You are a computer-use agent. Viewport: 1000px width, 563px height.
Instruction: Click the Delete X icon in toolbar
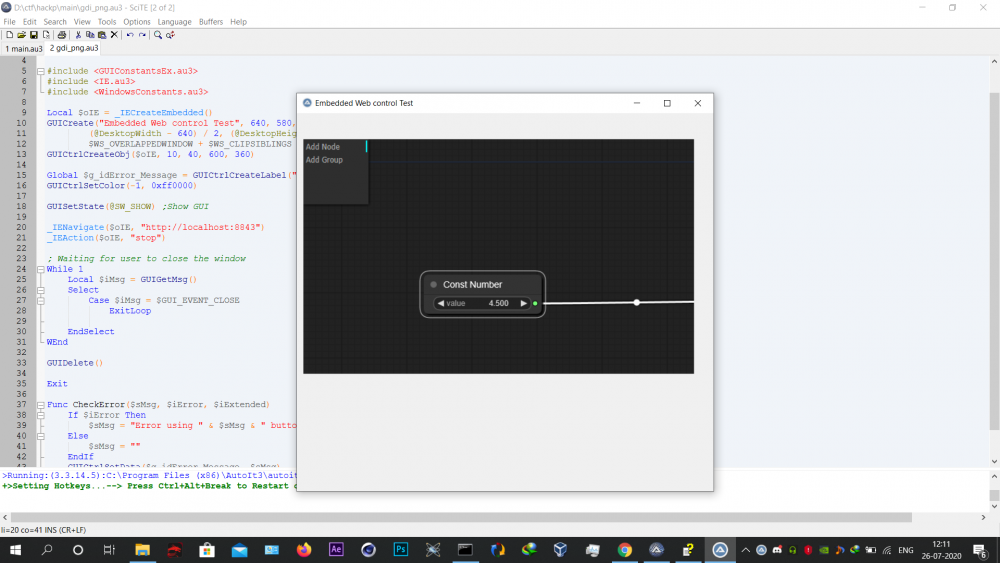113,34
